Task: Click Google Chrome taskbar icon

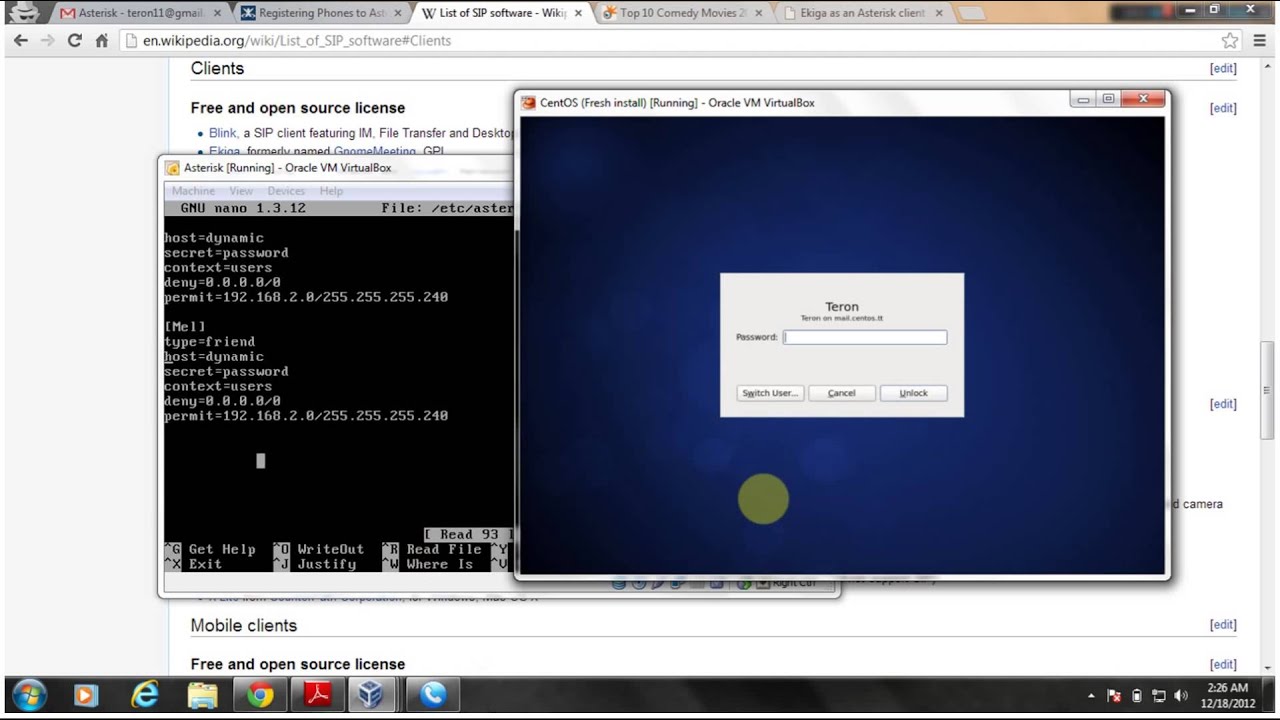Action: (260, 695)
